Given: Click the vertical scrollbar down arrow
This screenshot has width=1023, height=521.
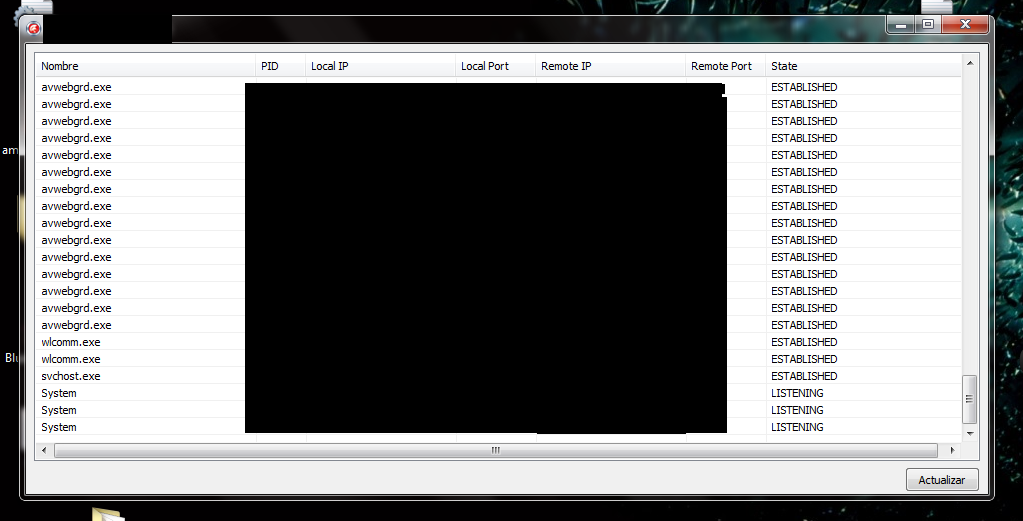Looking at the screenshot, I should (969, 435).
